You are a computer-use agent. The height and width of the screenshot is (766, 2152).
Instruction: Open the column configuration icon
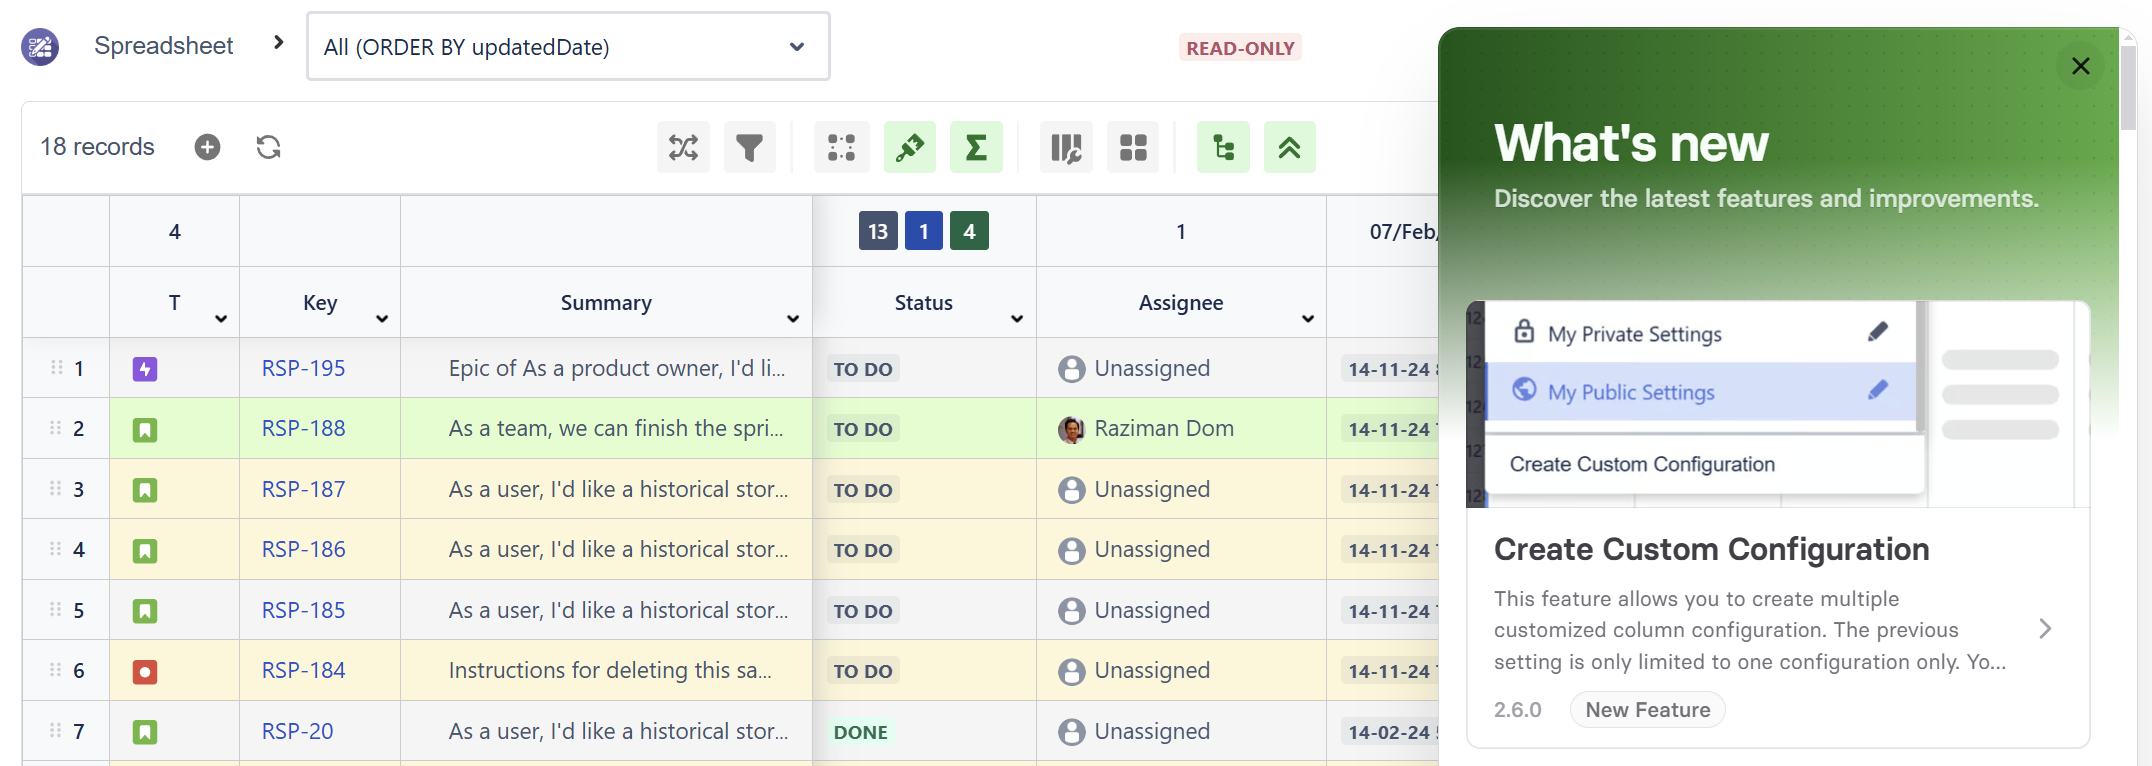[x=1066, y=148]
